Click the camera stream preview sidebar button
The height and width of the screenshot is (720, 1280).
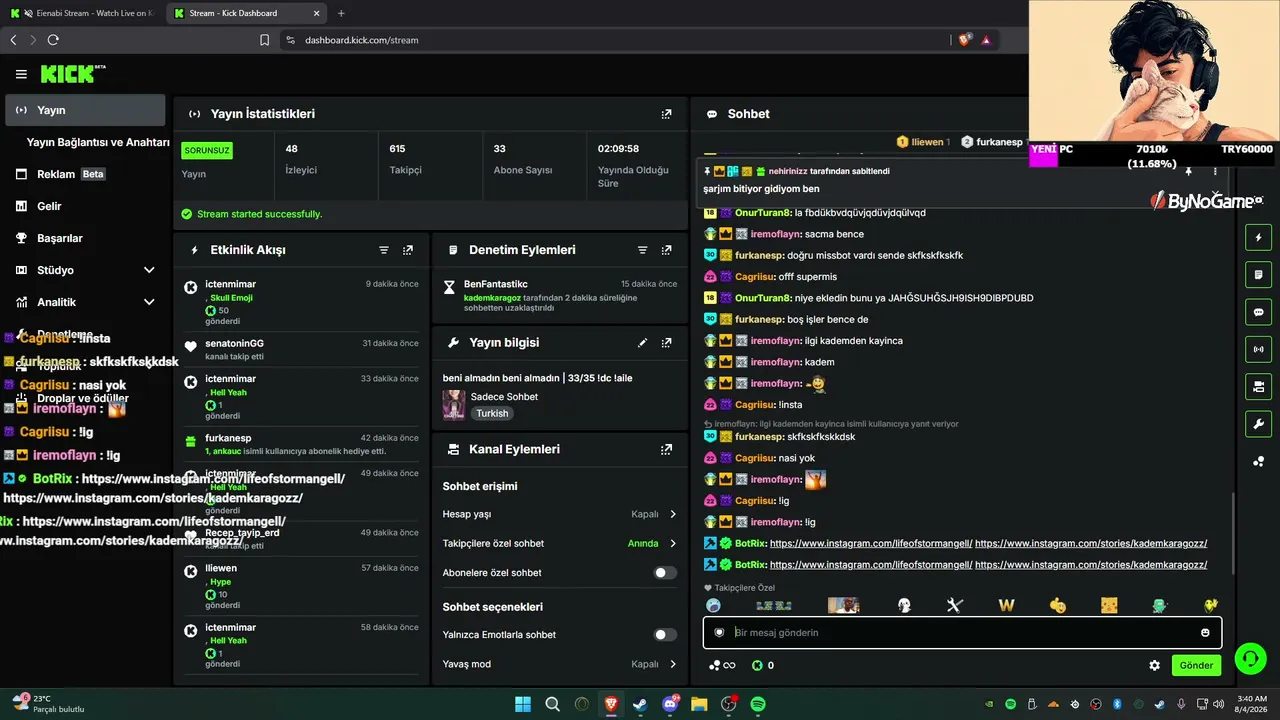pos(1258,386)
